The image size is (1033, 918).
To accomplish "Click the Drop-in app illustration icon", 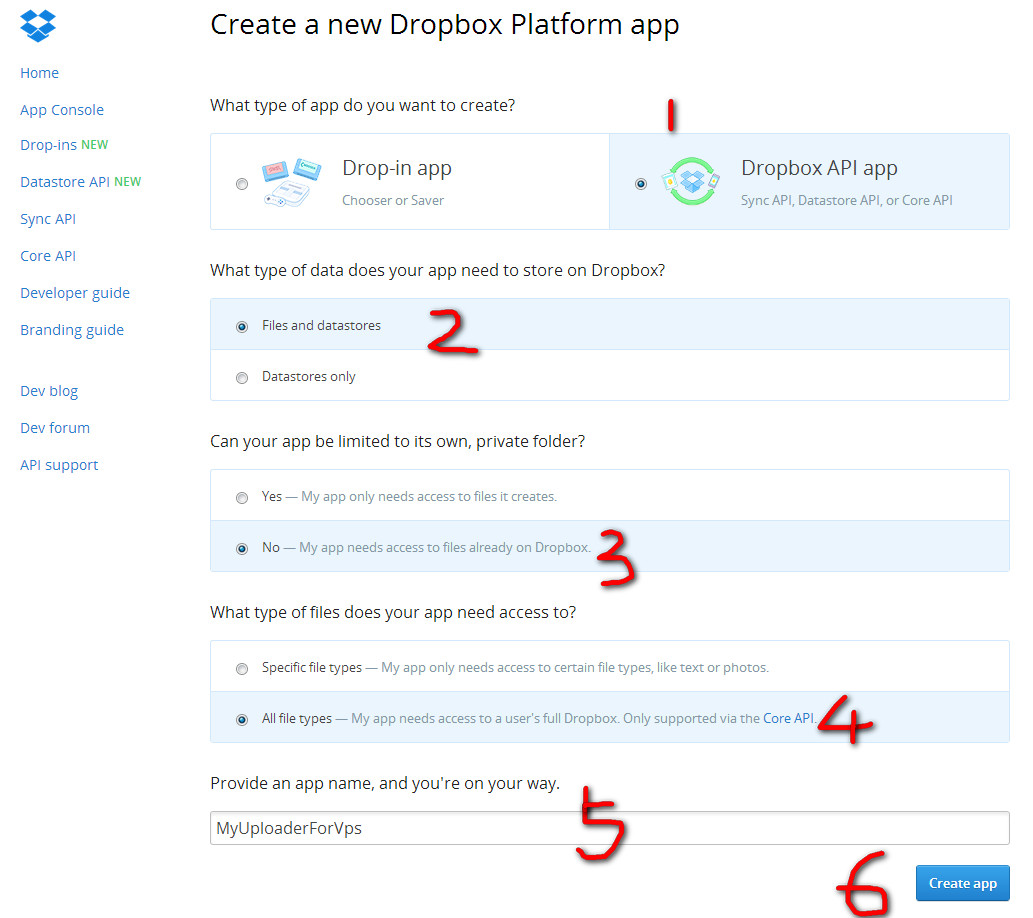I will (292, 183).
